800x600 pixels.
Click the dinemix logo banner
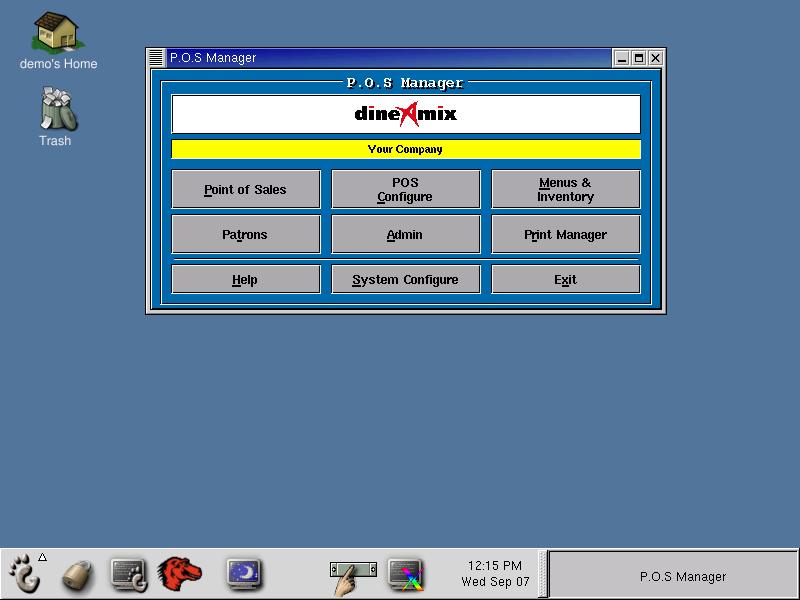point(406,114)
